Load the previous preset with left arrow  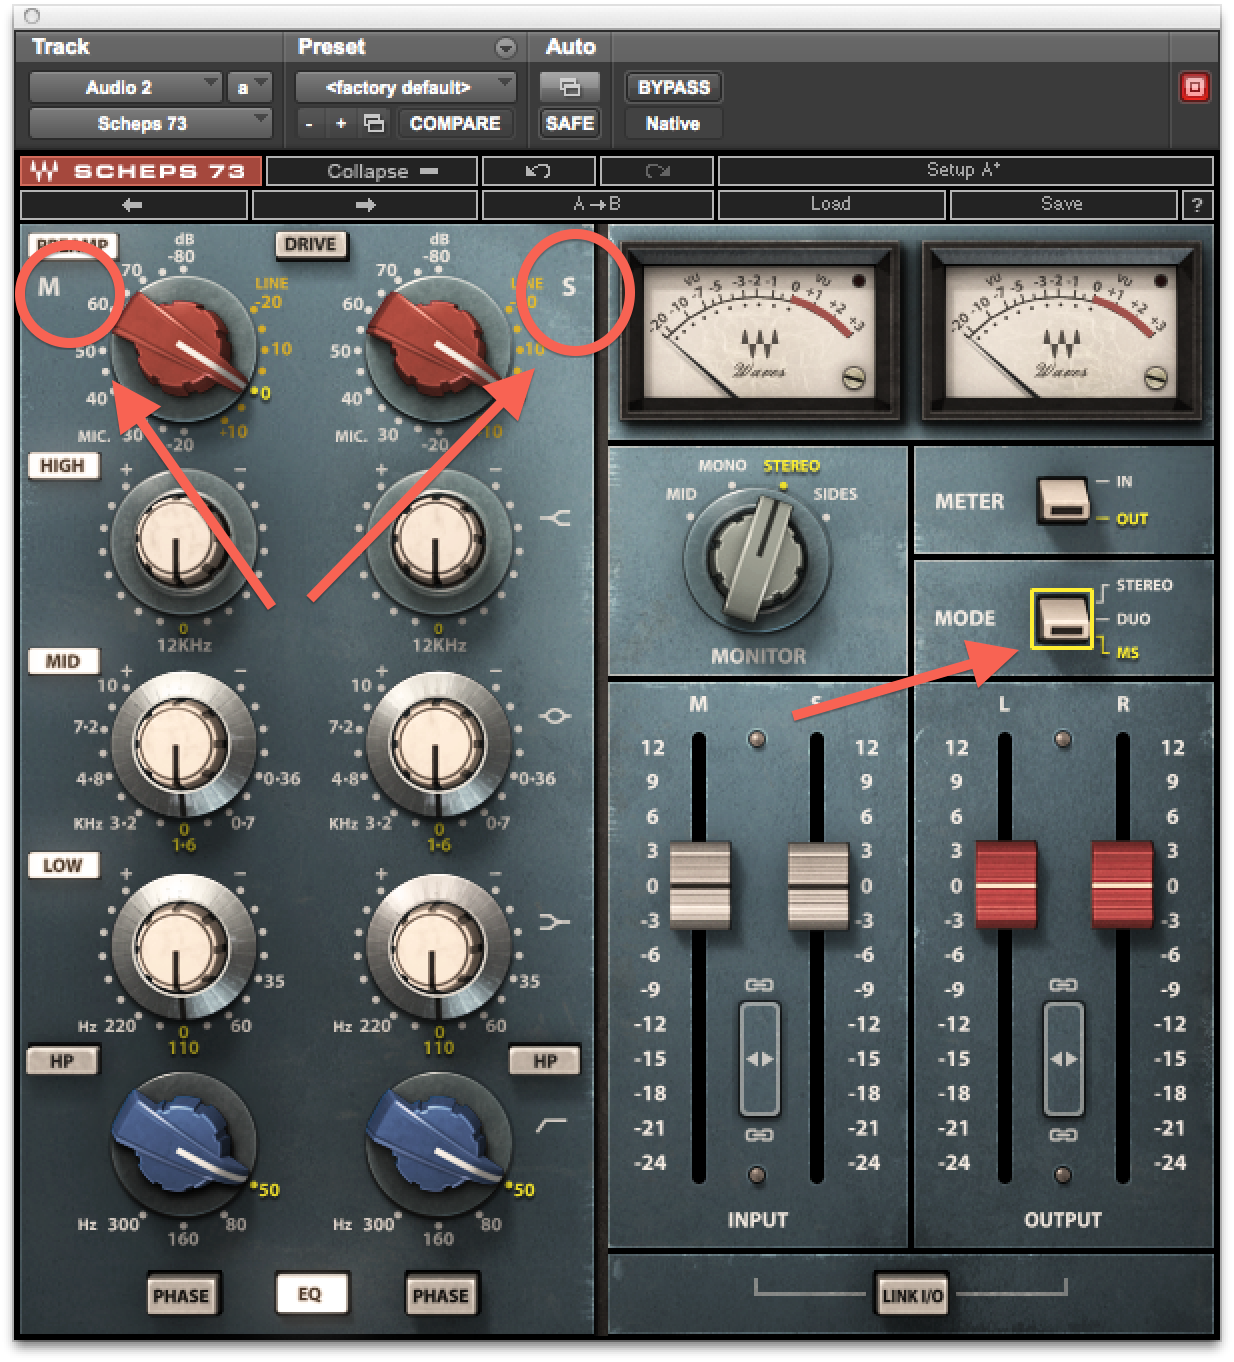click(x=133, y=204)
